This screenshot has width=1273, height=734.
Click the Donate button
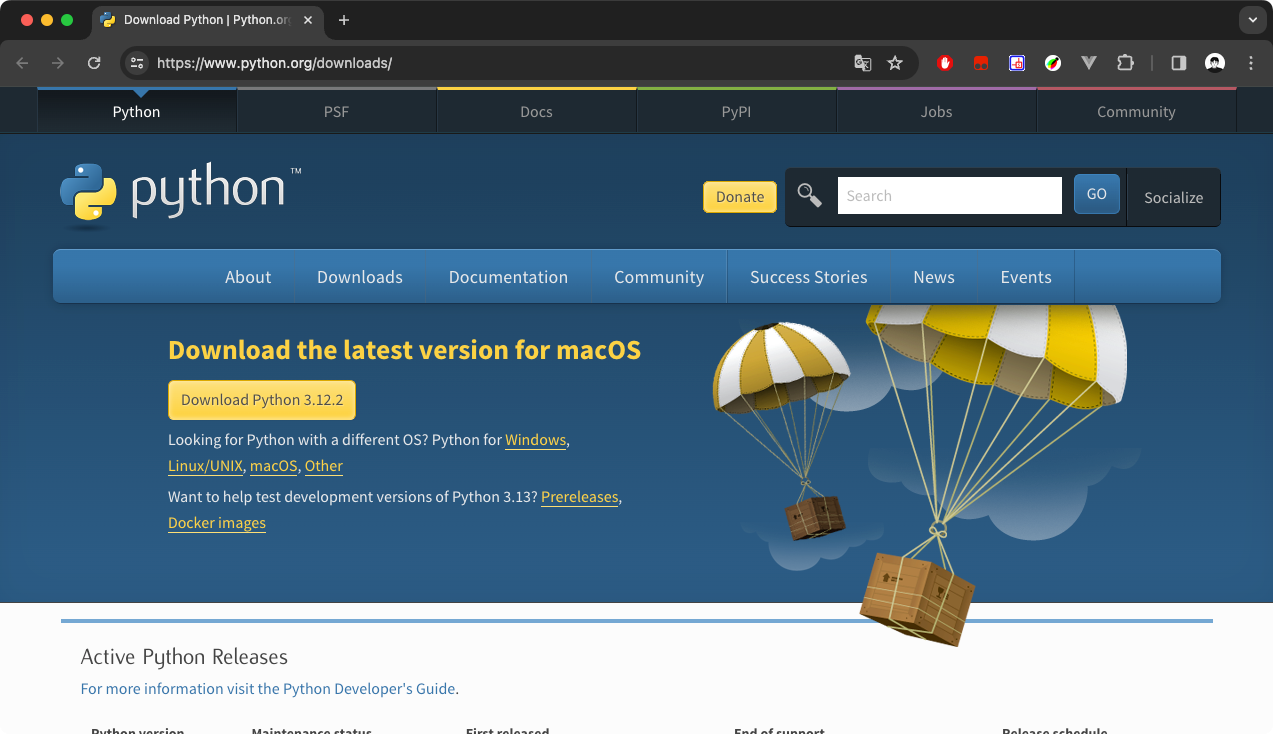(x=740, y=197)
